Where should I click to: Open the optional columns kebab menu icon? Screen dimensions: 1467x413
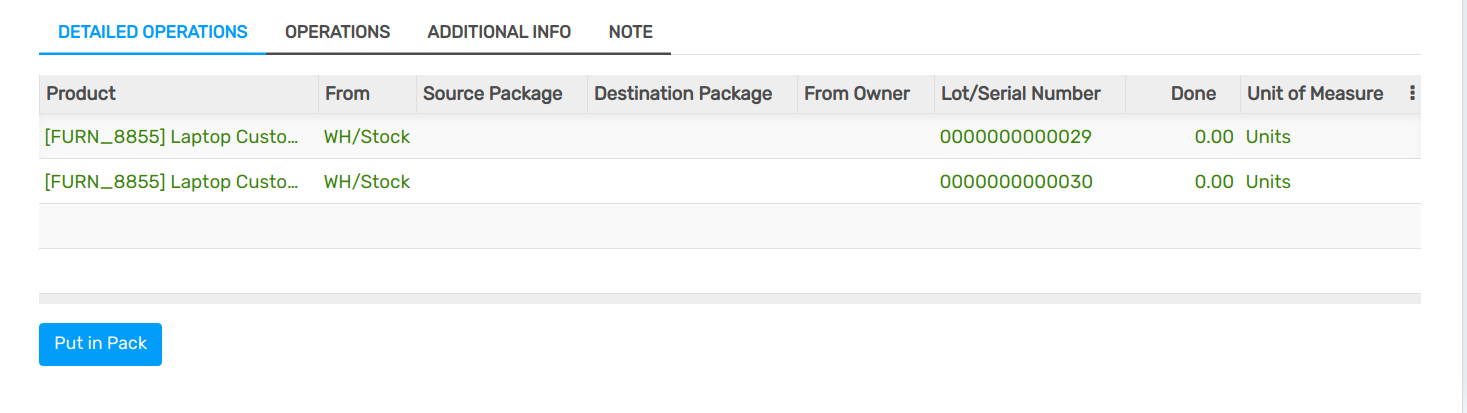click(x=1412, y=93)
